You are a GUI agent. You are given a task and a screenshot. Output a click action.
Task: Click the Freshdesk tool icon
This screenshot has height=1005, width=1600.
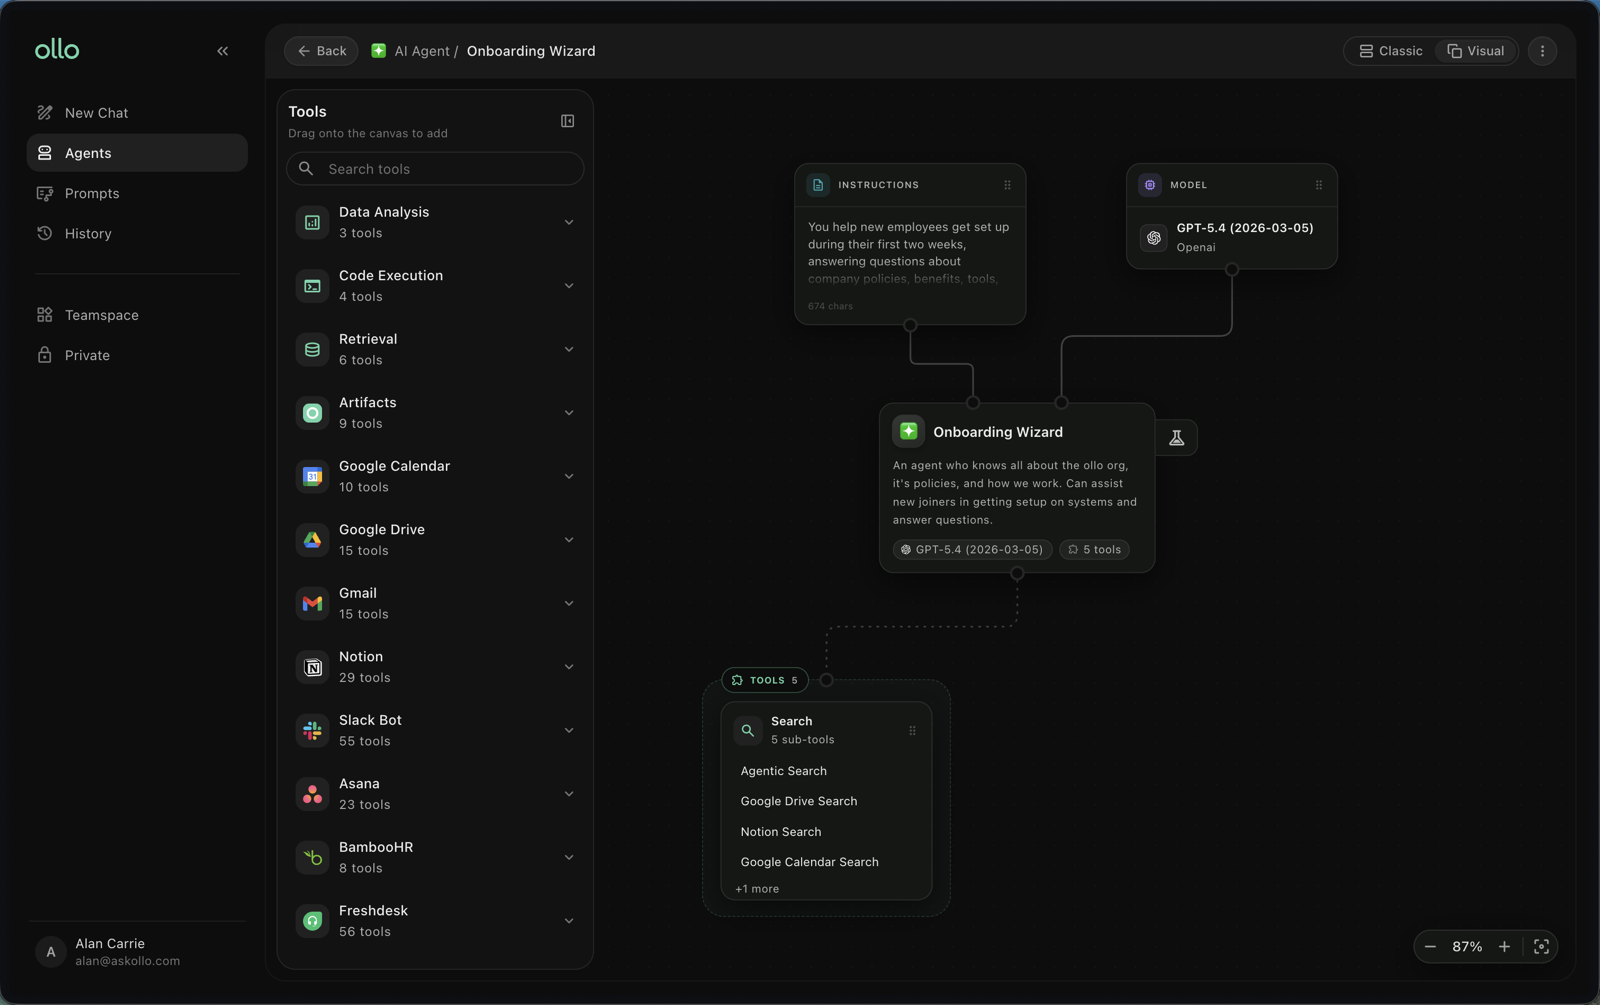click(313, 921)
